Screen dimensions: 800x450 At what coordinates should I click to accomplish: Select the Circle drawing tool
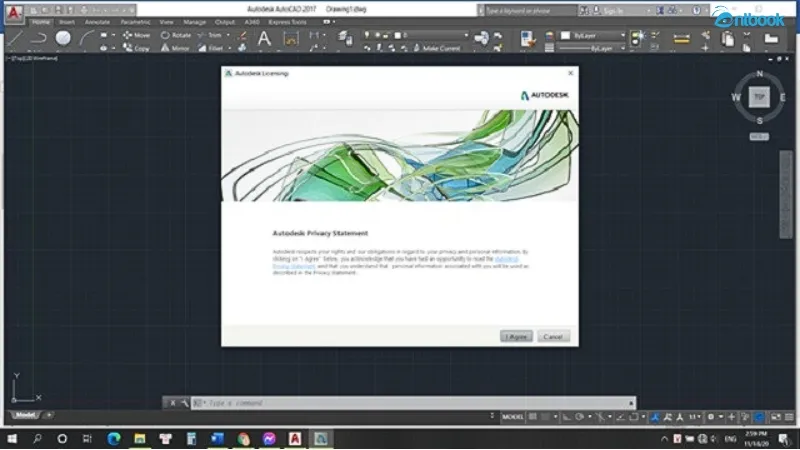tap(63, 38)
